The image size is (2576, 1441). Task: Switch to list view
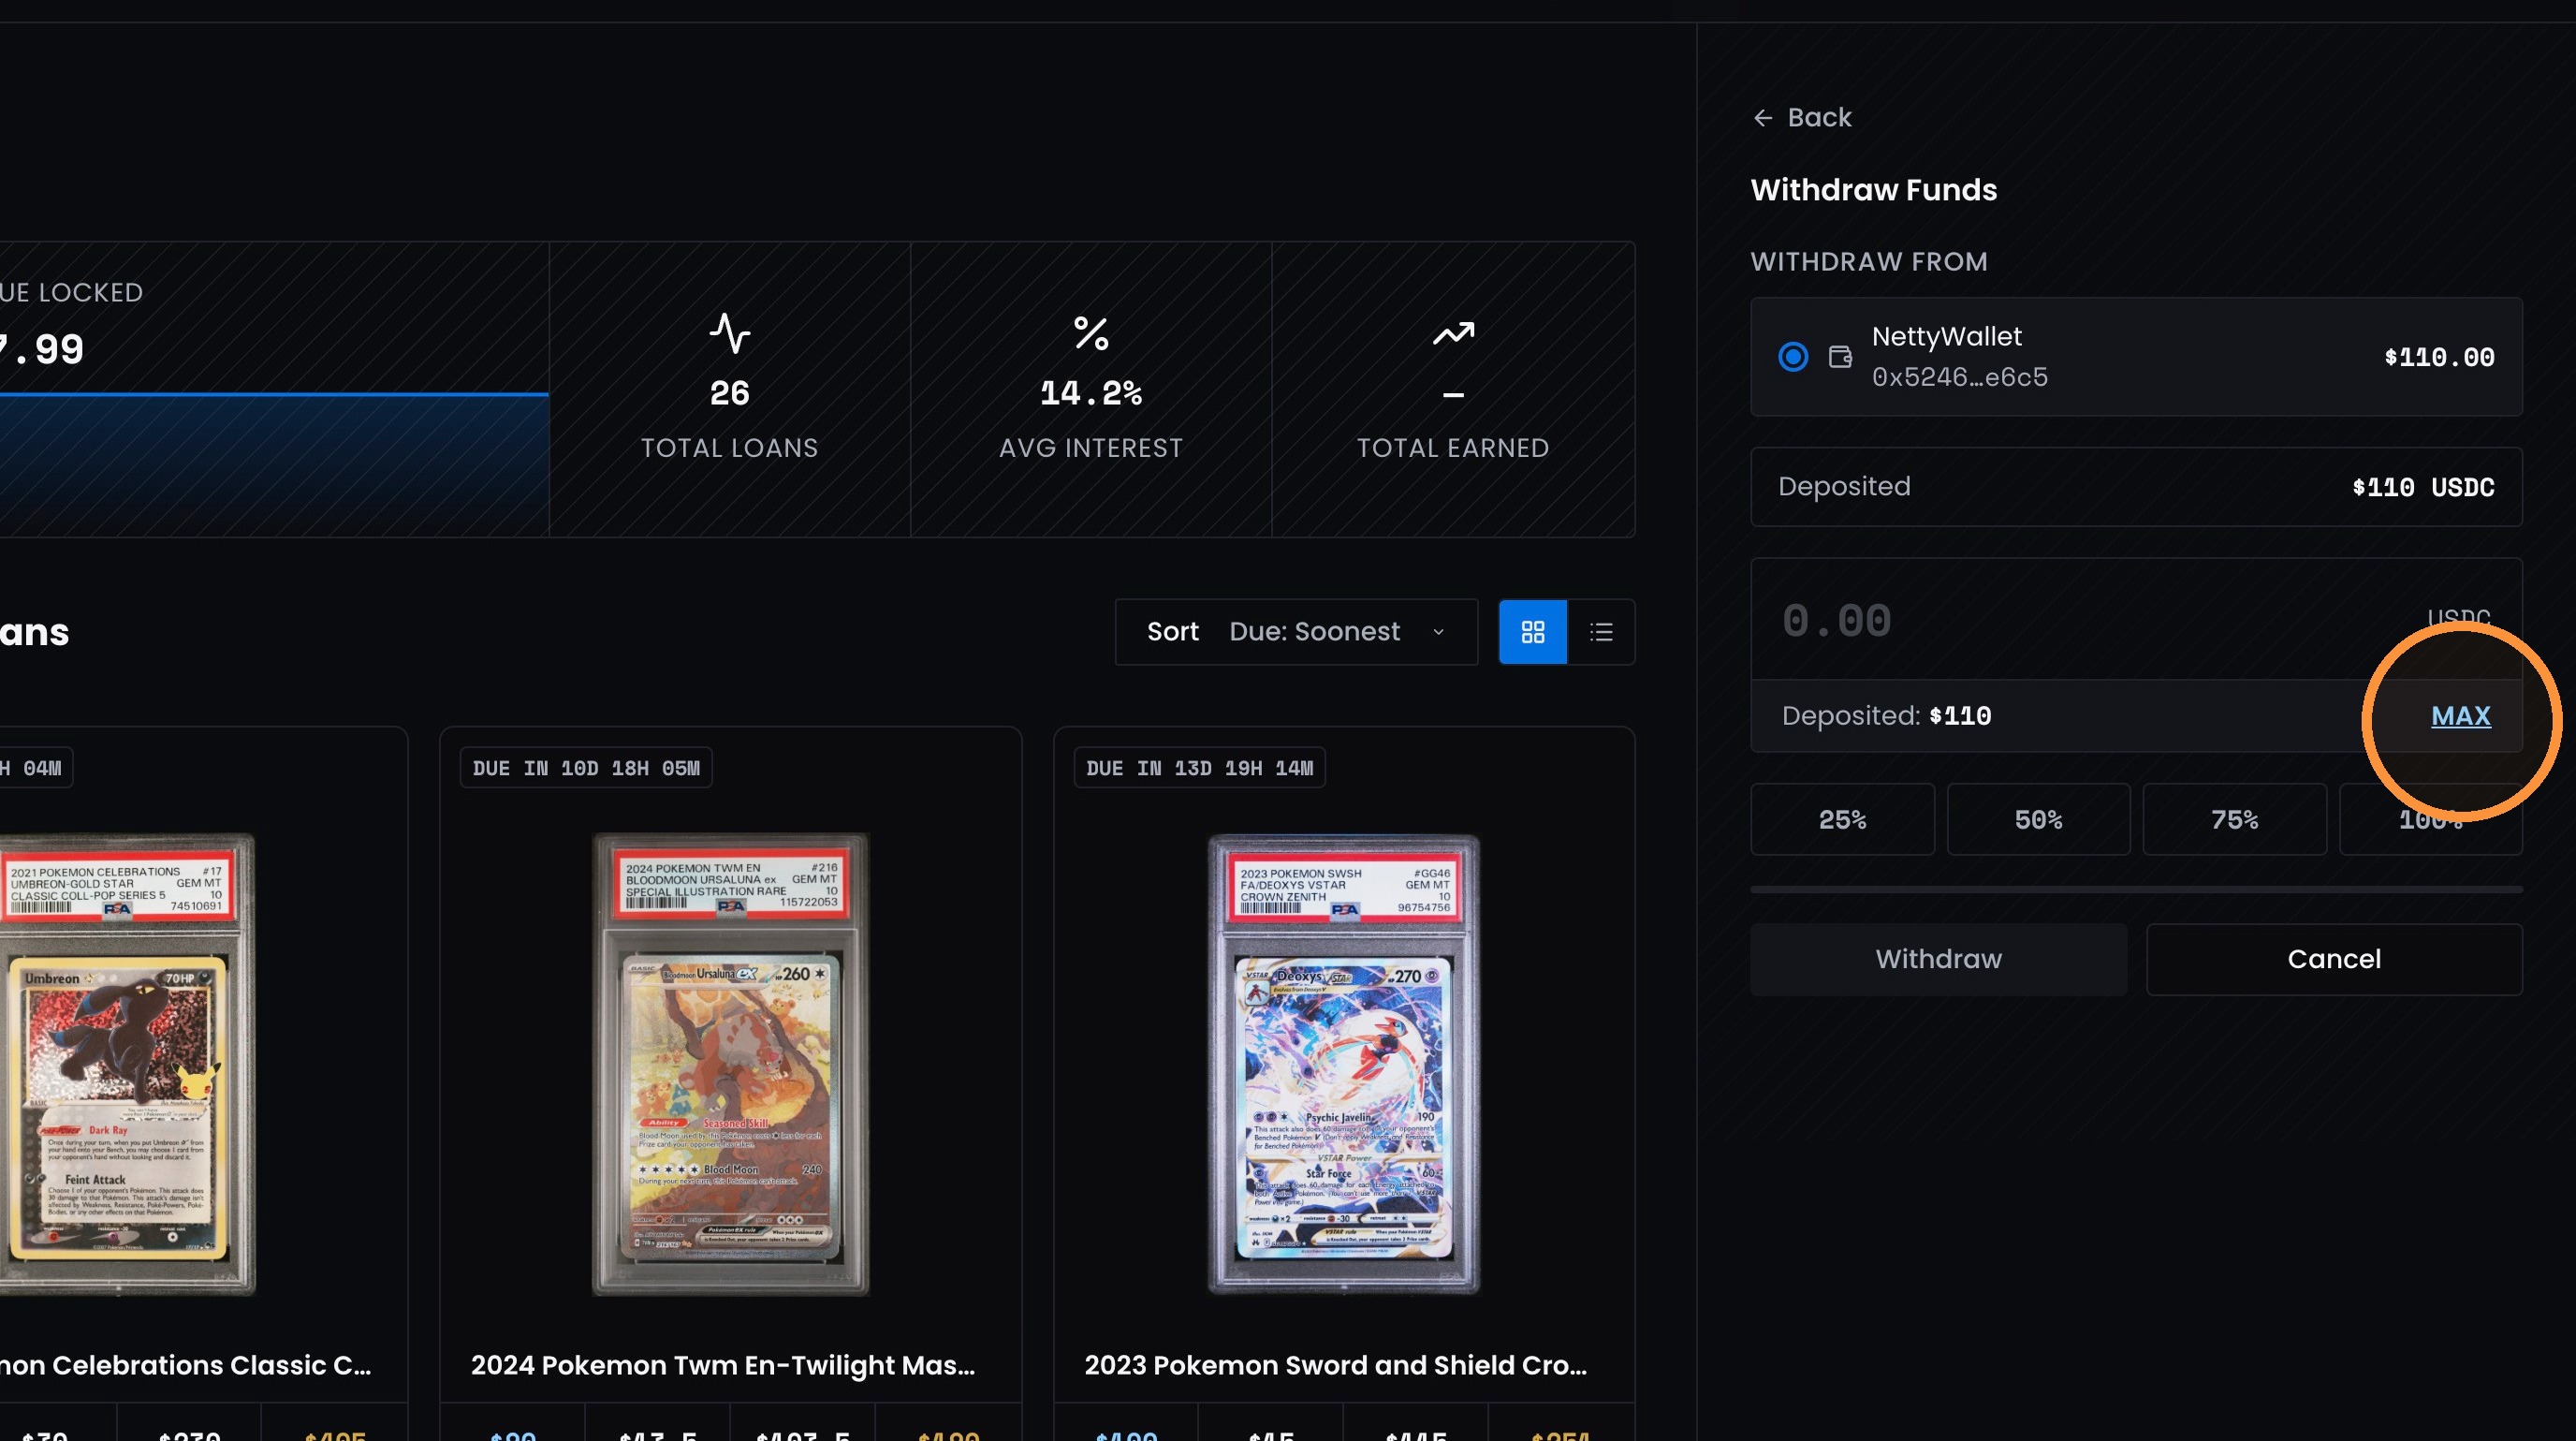pos(1601,632)
